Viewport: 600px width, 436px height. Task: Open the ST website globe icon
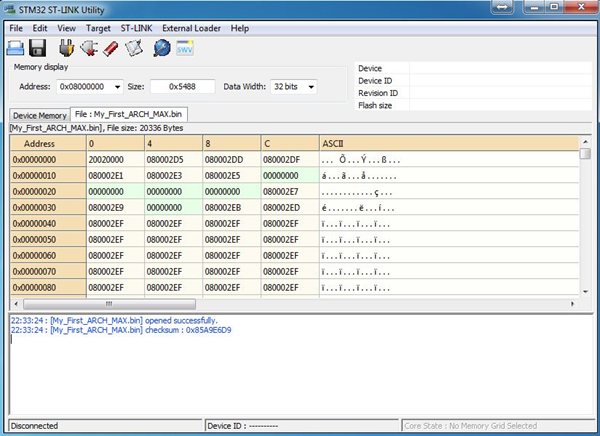162,48
